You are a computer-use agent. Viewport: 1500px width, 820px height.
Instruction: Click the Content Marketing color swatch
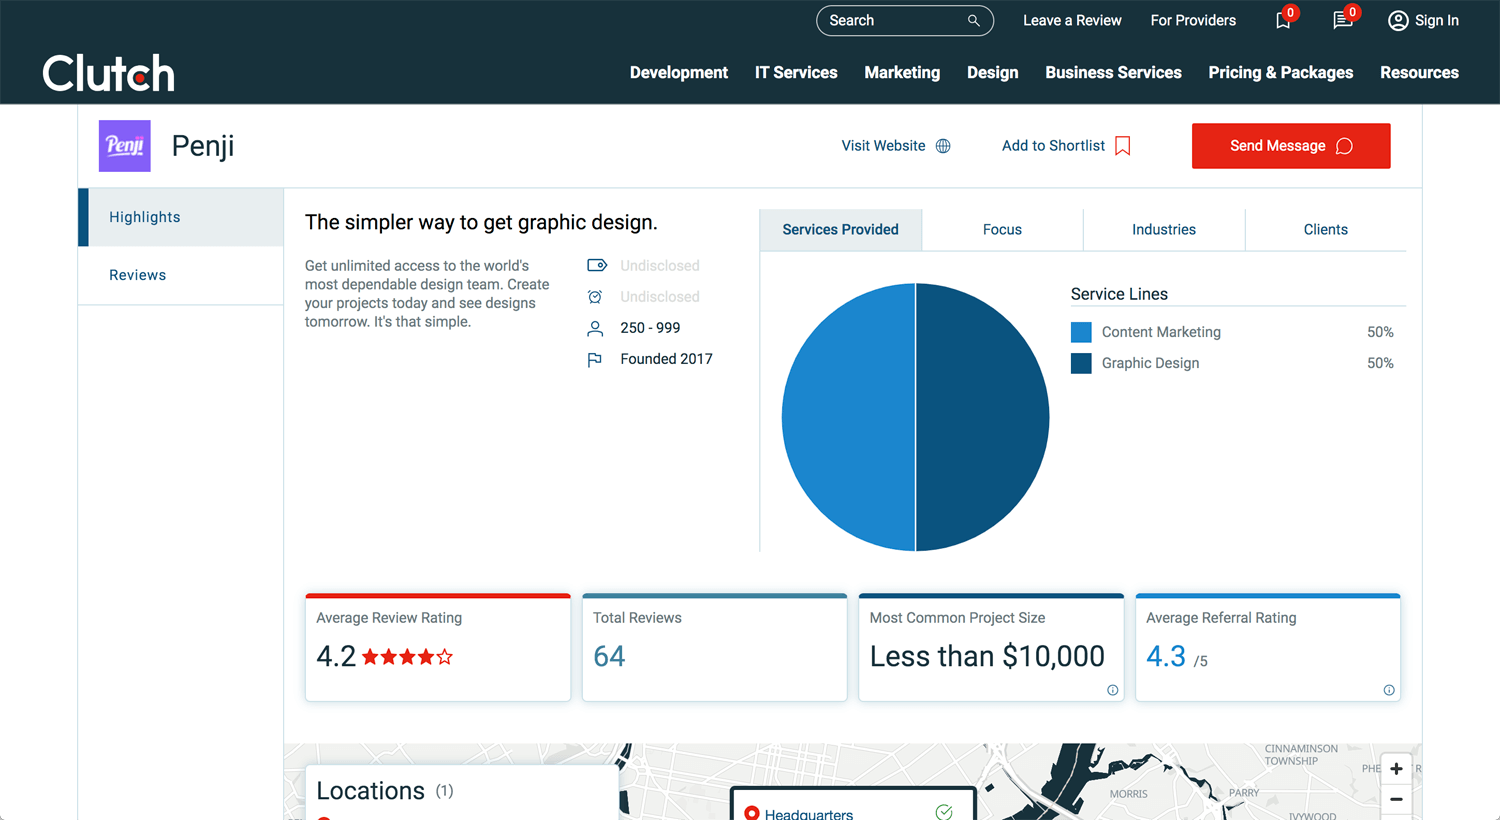coord(1081,332)
